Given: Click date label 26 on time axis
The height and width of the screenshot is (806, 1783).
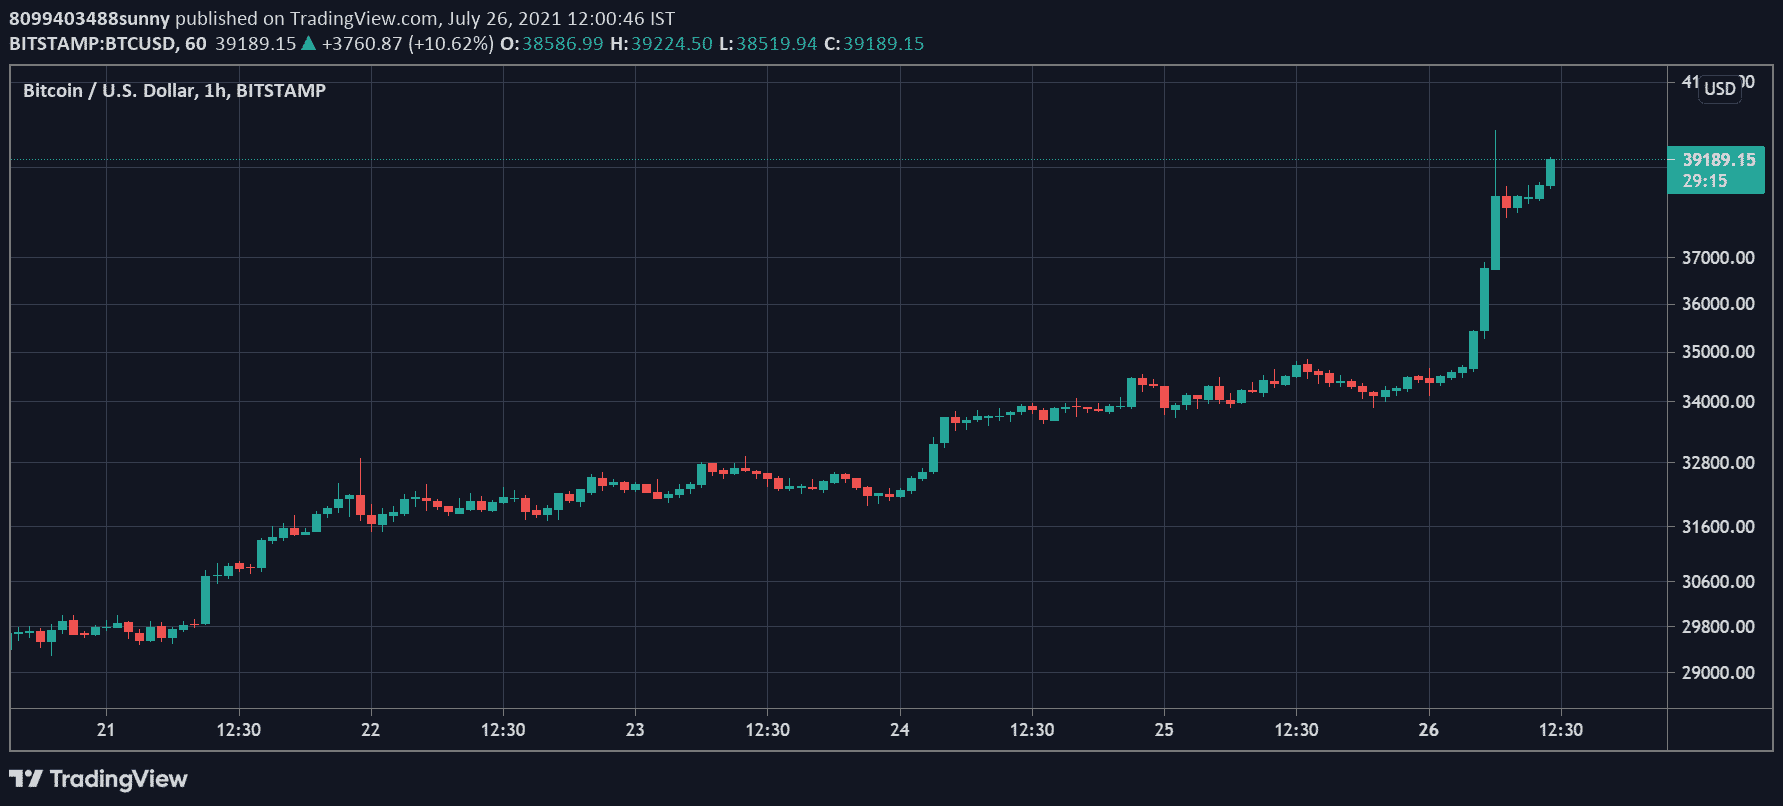Looking at the screenshot, I should click(1428, 730).
